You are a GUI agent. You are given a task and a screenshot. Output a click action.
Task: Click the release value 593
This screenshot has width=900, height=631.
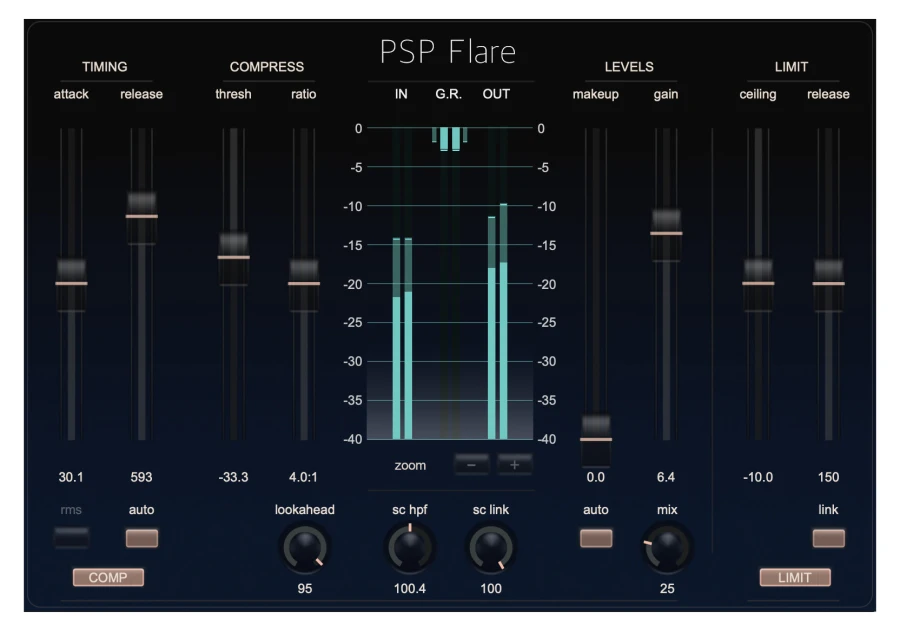coord(141,477)
